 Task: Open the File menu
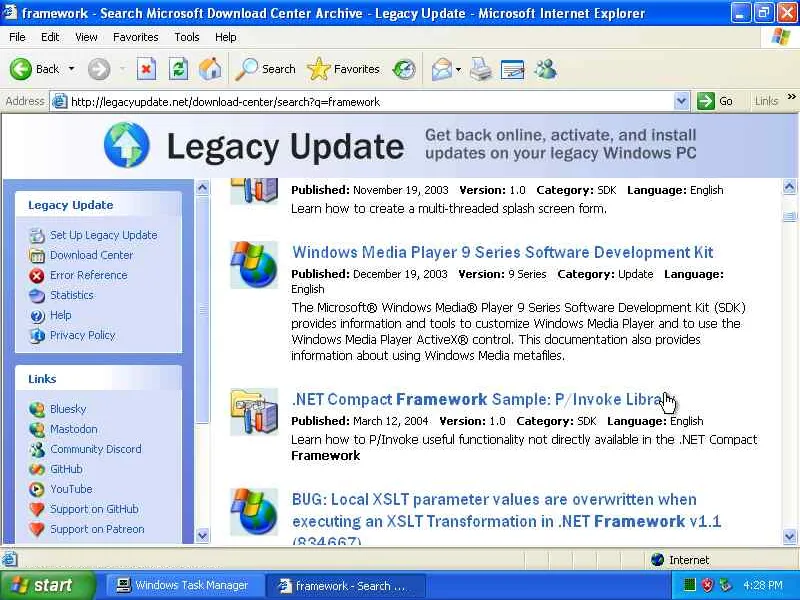pyautogui.click(x=17, y=37)
